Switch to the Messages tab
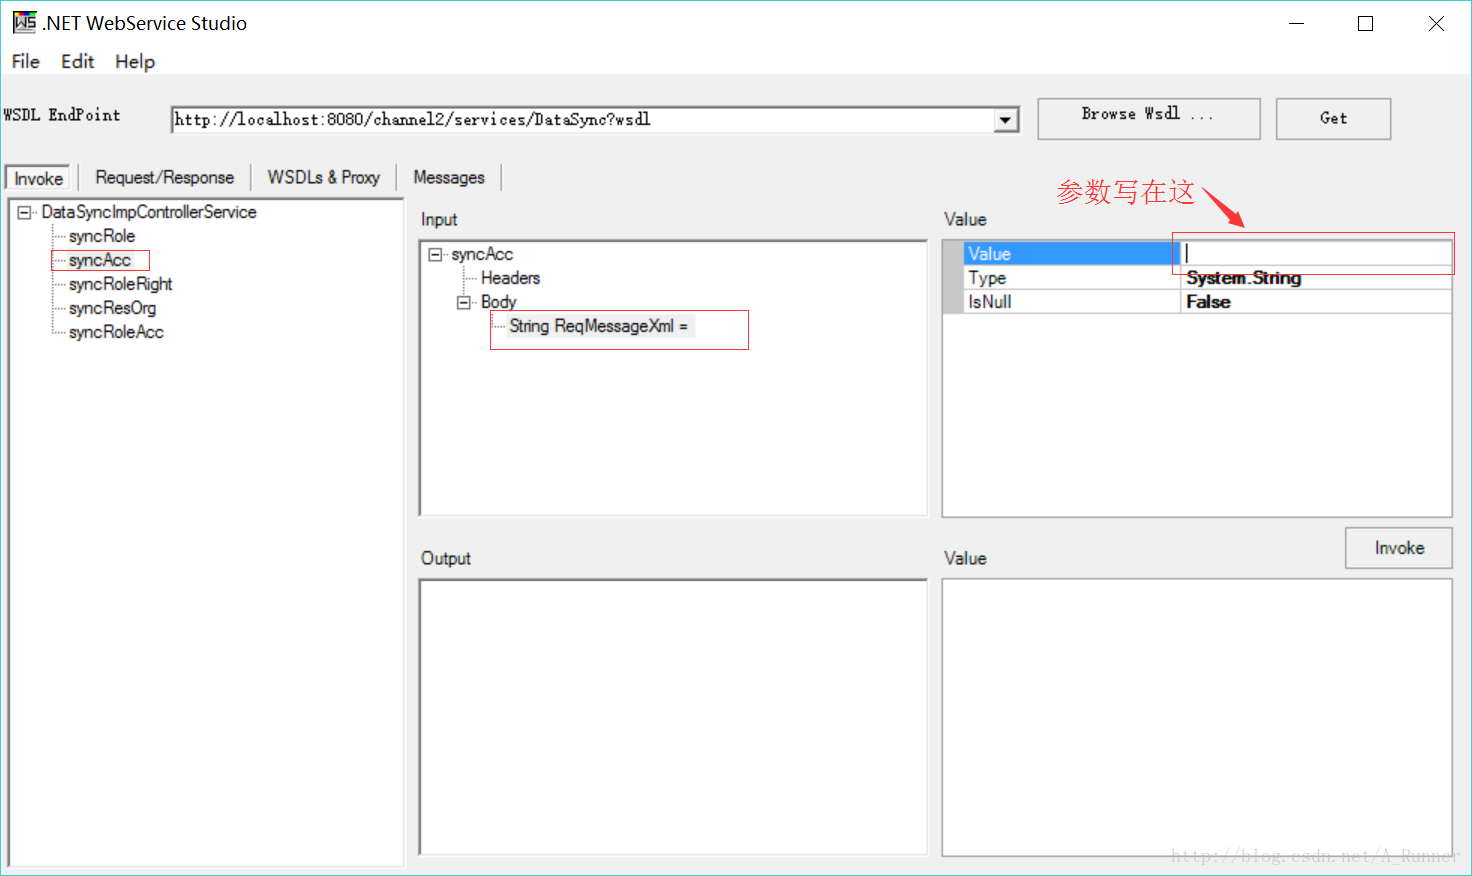The height and width of the screenshot is (876, 1472). click(x=449, y=178)
